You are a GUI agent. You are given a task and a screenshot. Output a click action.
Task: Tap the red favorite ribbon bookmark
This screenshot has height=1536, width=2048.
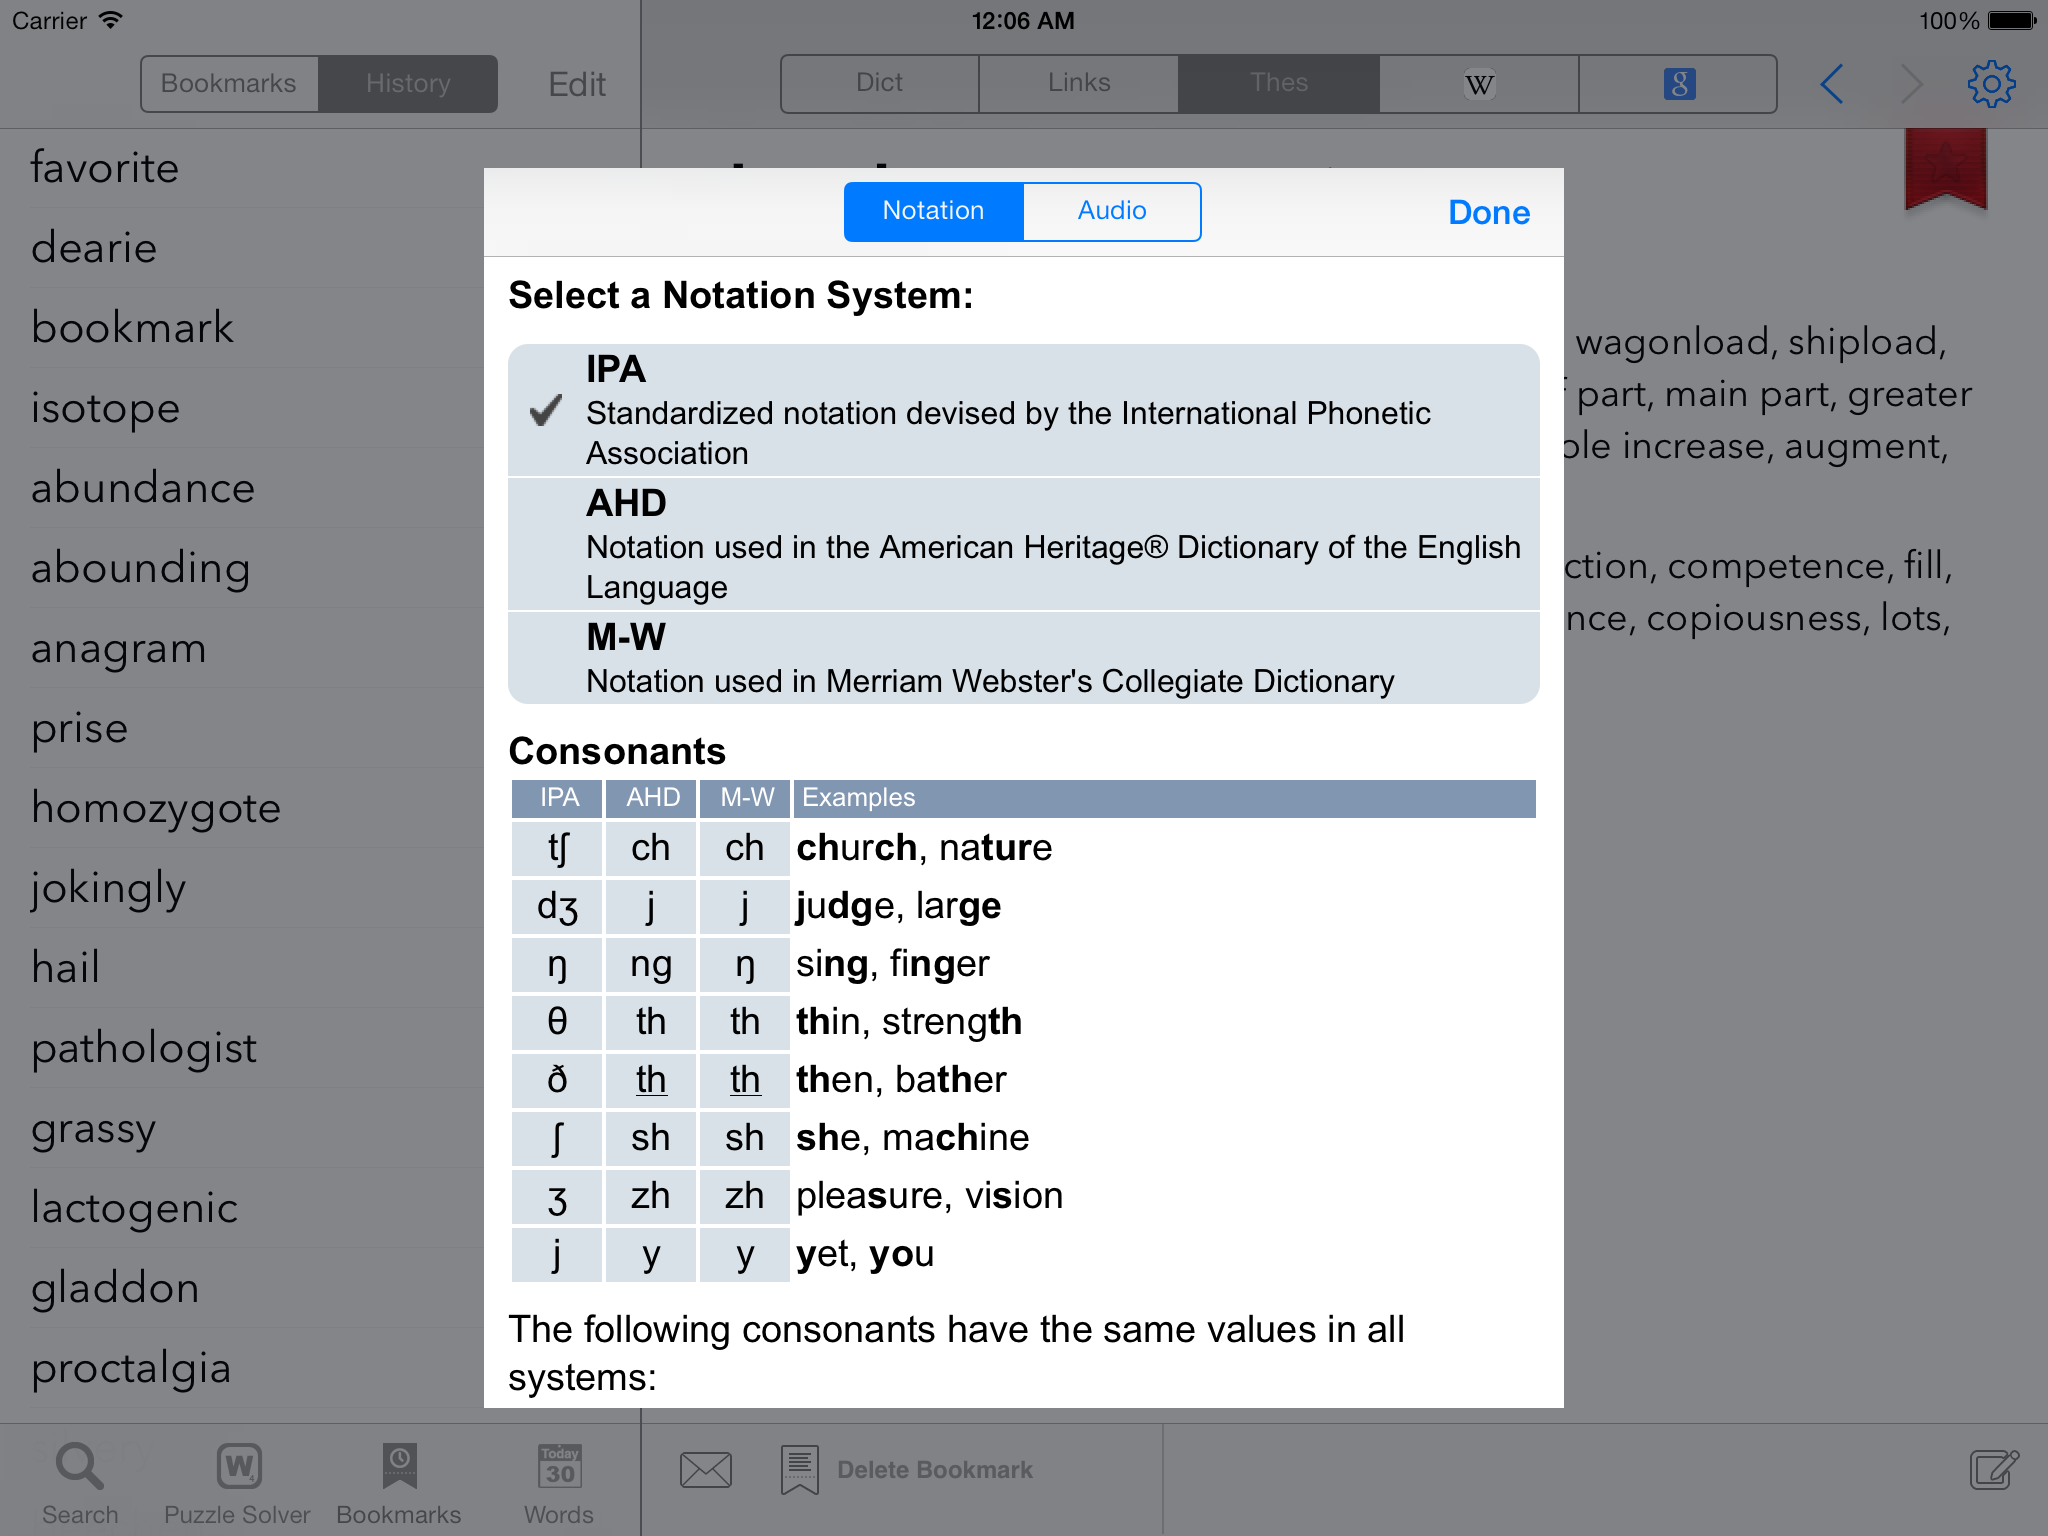coord(1945,170)
